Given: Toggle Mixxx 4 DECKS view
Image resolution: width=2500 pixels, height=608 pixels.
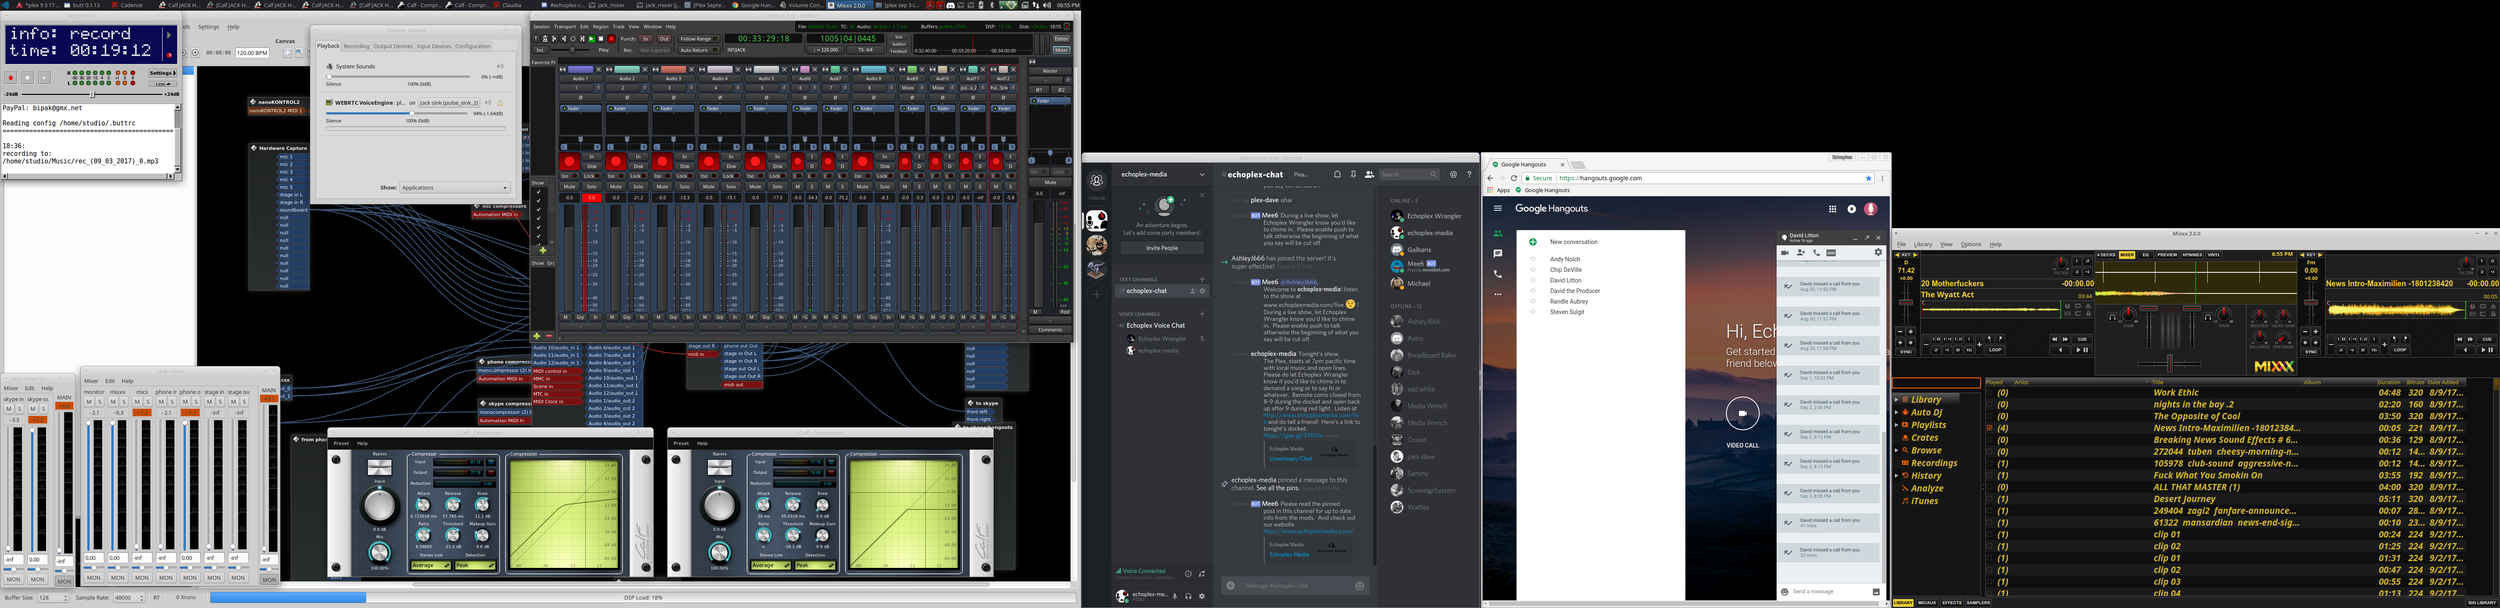Looking at the screenshot, I should 2106,255.
